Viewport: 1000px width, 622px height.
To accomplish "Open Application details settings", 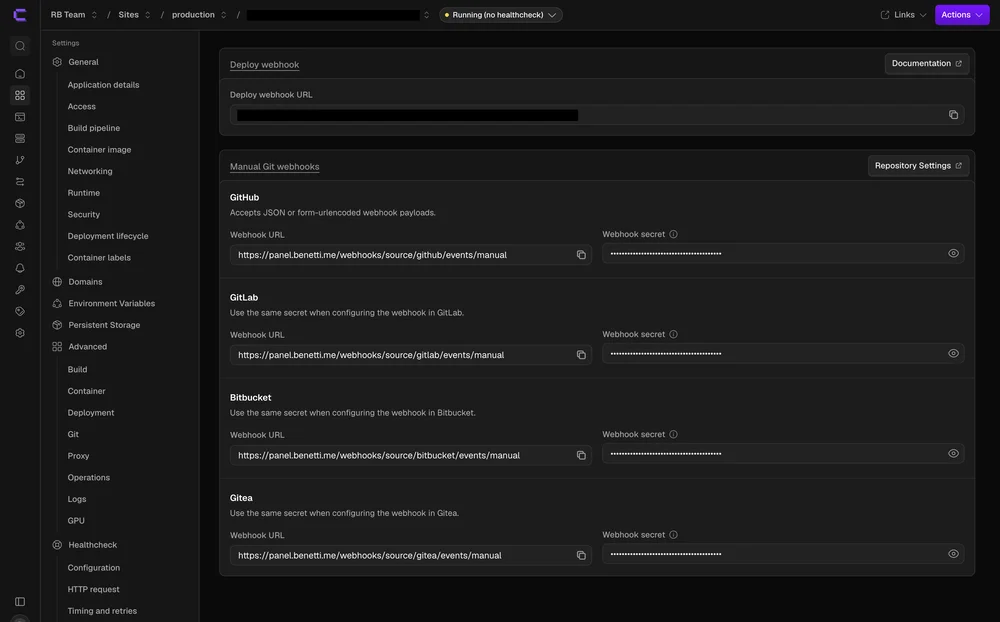I will pyautogui.click(x=103, y=85).
